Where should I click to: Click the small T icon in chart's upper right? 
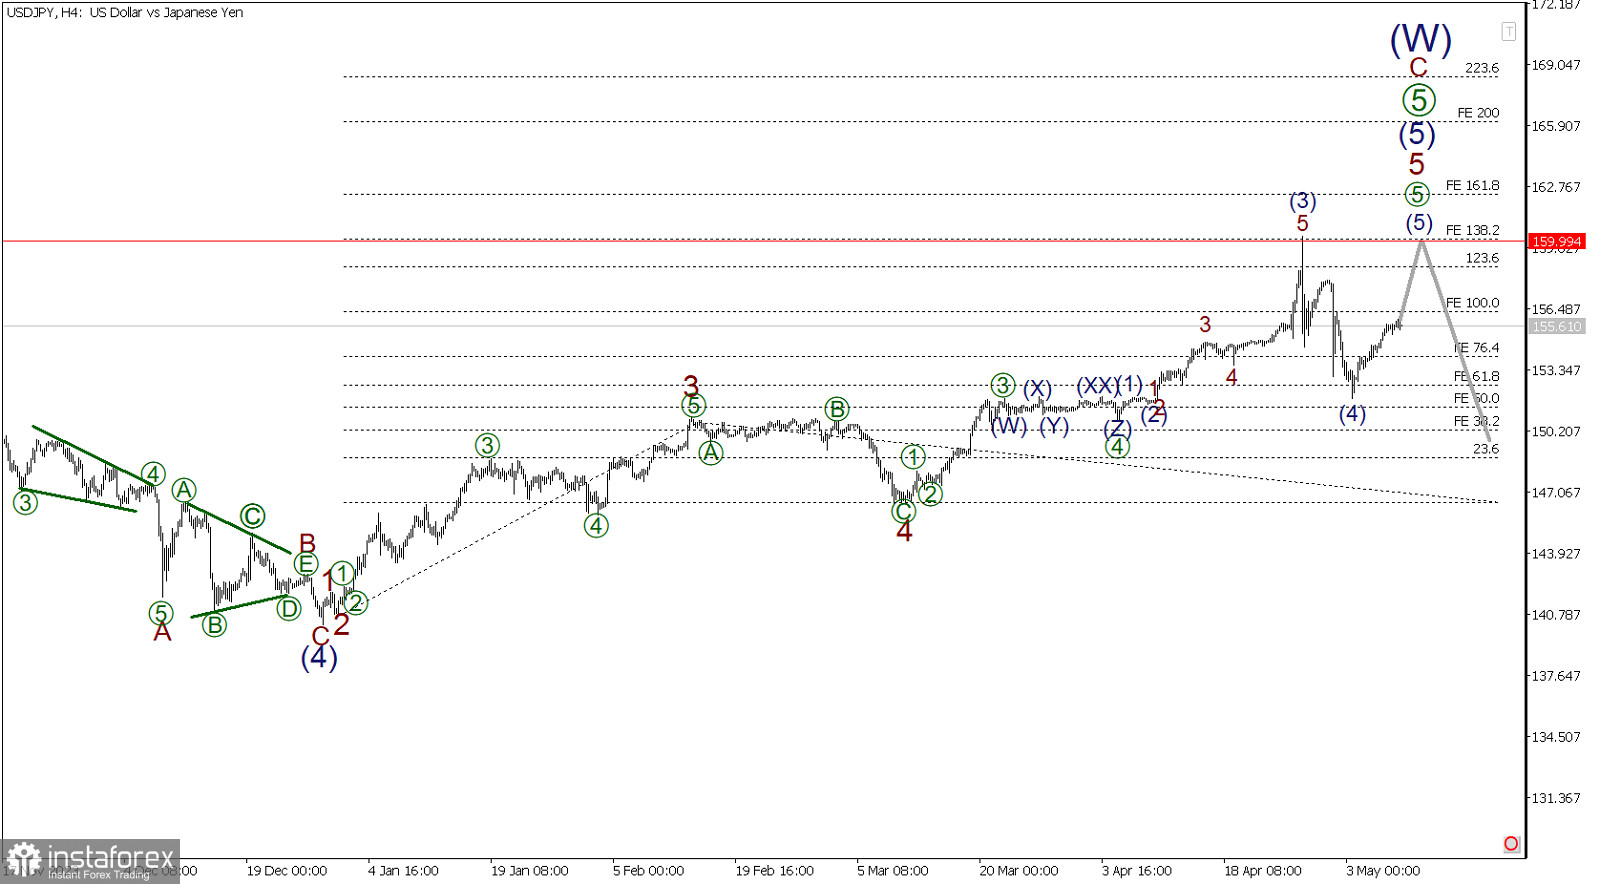(1508, 32)
